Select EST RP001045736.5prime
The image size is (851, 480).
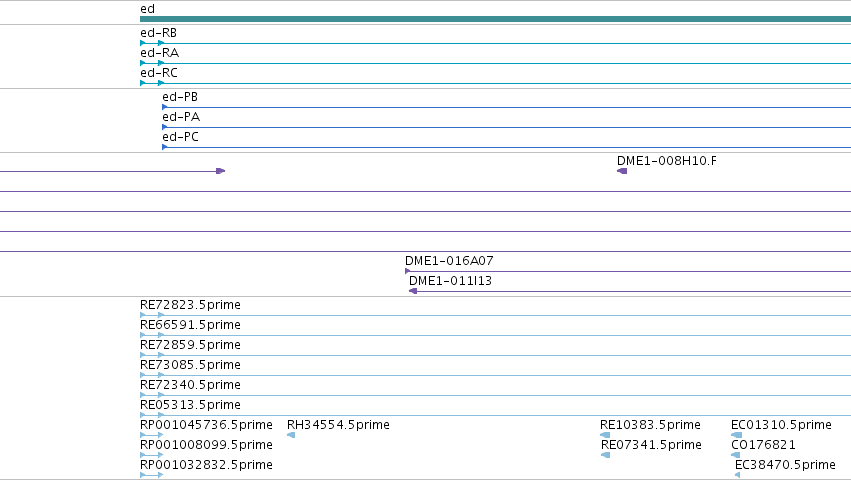click(x=206, y=425)
